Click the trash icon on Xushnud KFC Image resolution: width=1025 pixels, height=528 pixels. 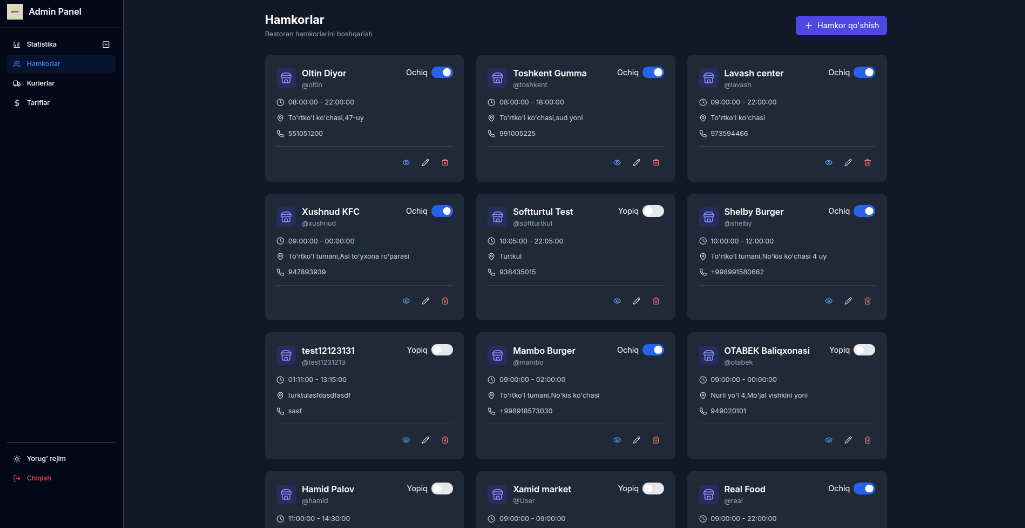[x=445, y=301]
